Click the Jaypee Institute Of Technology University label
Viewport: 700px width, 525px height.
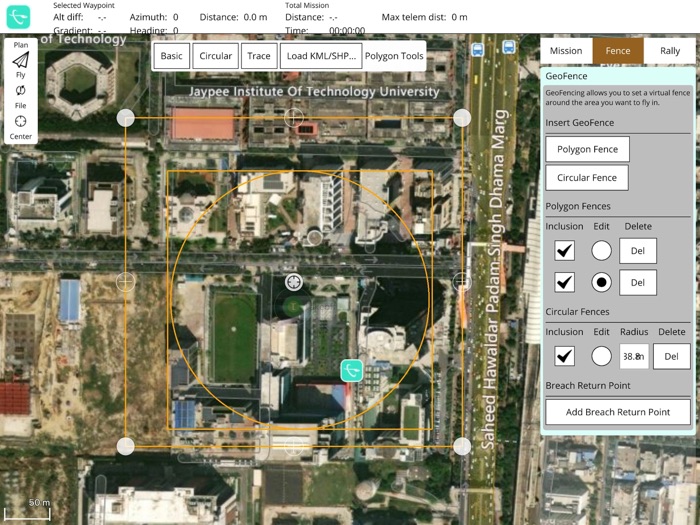click(314, 92)
